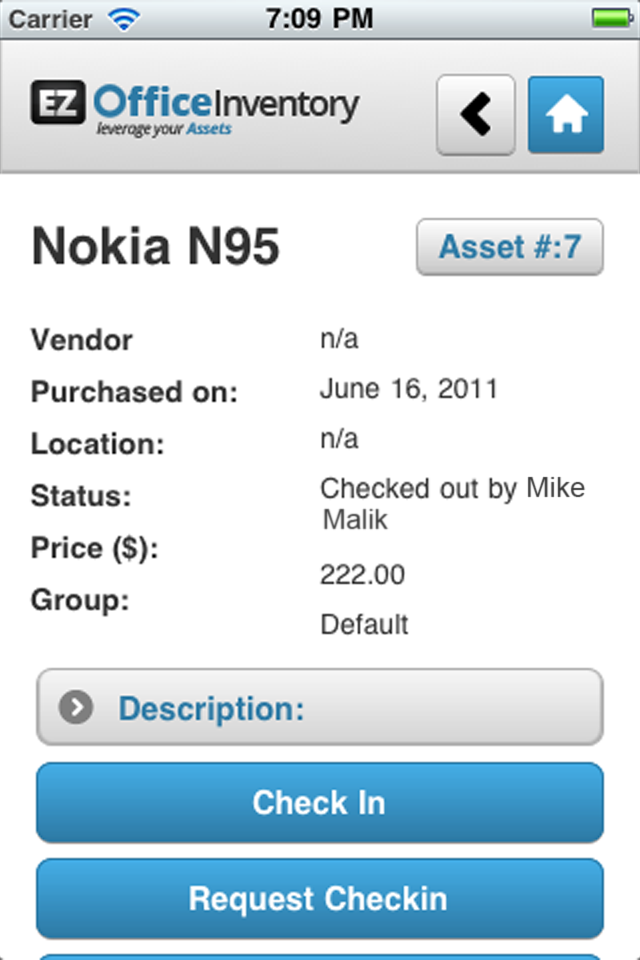The height and width of the screenshot is (960, 640).
Task: Click the Description arrow circle icon
Action: click(76, 708)
